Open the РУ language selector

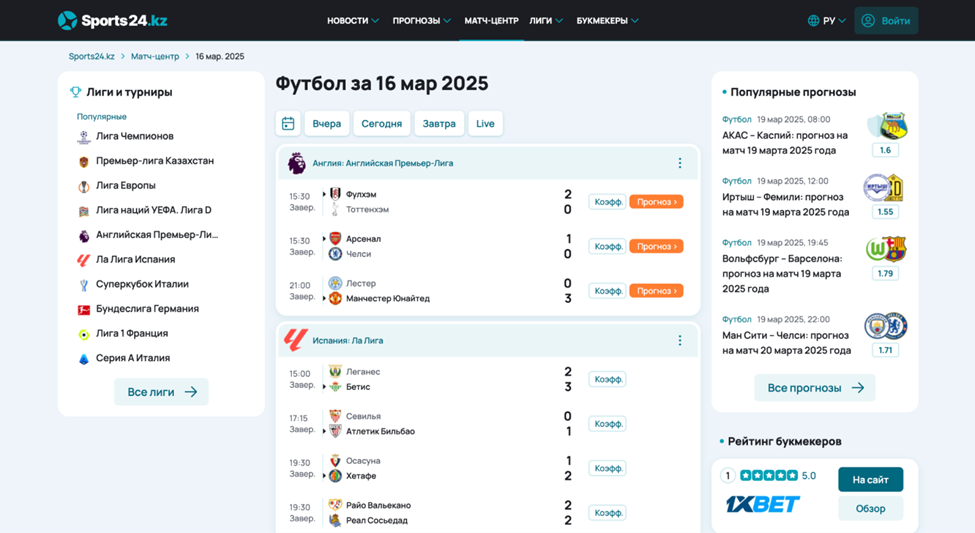[x=834, y=21]
